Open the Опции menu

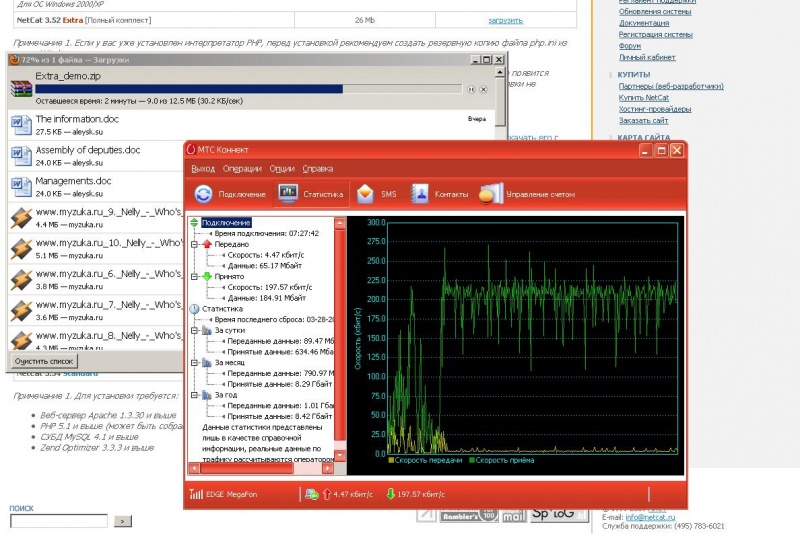pyautogui.click(x=282, y=169)
